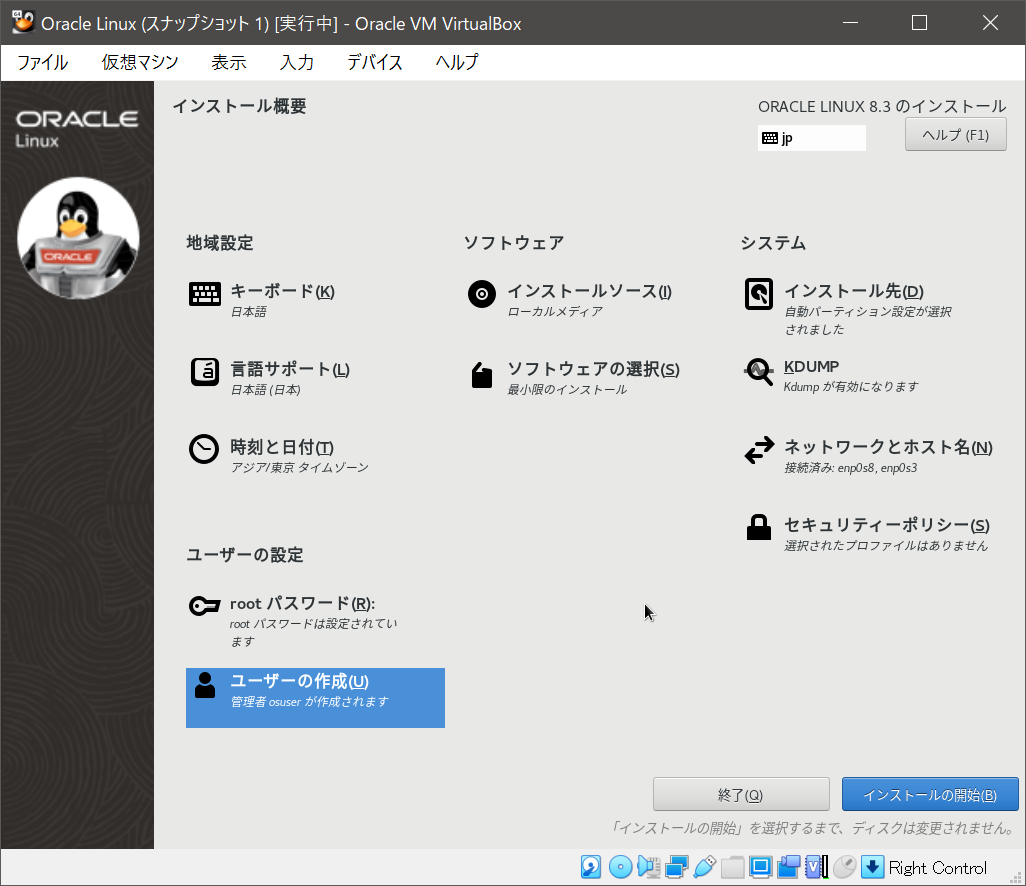Minimize the VirtualBox window
The height and width of the screenshot is (886, 1026).
coord(850,23)
